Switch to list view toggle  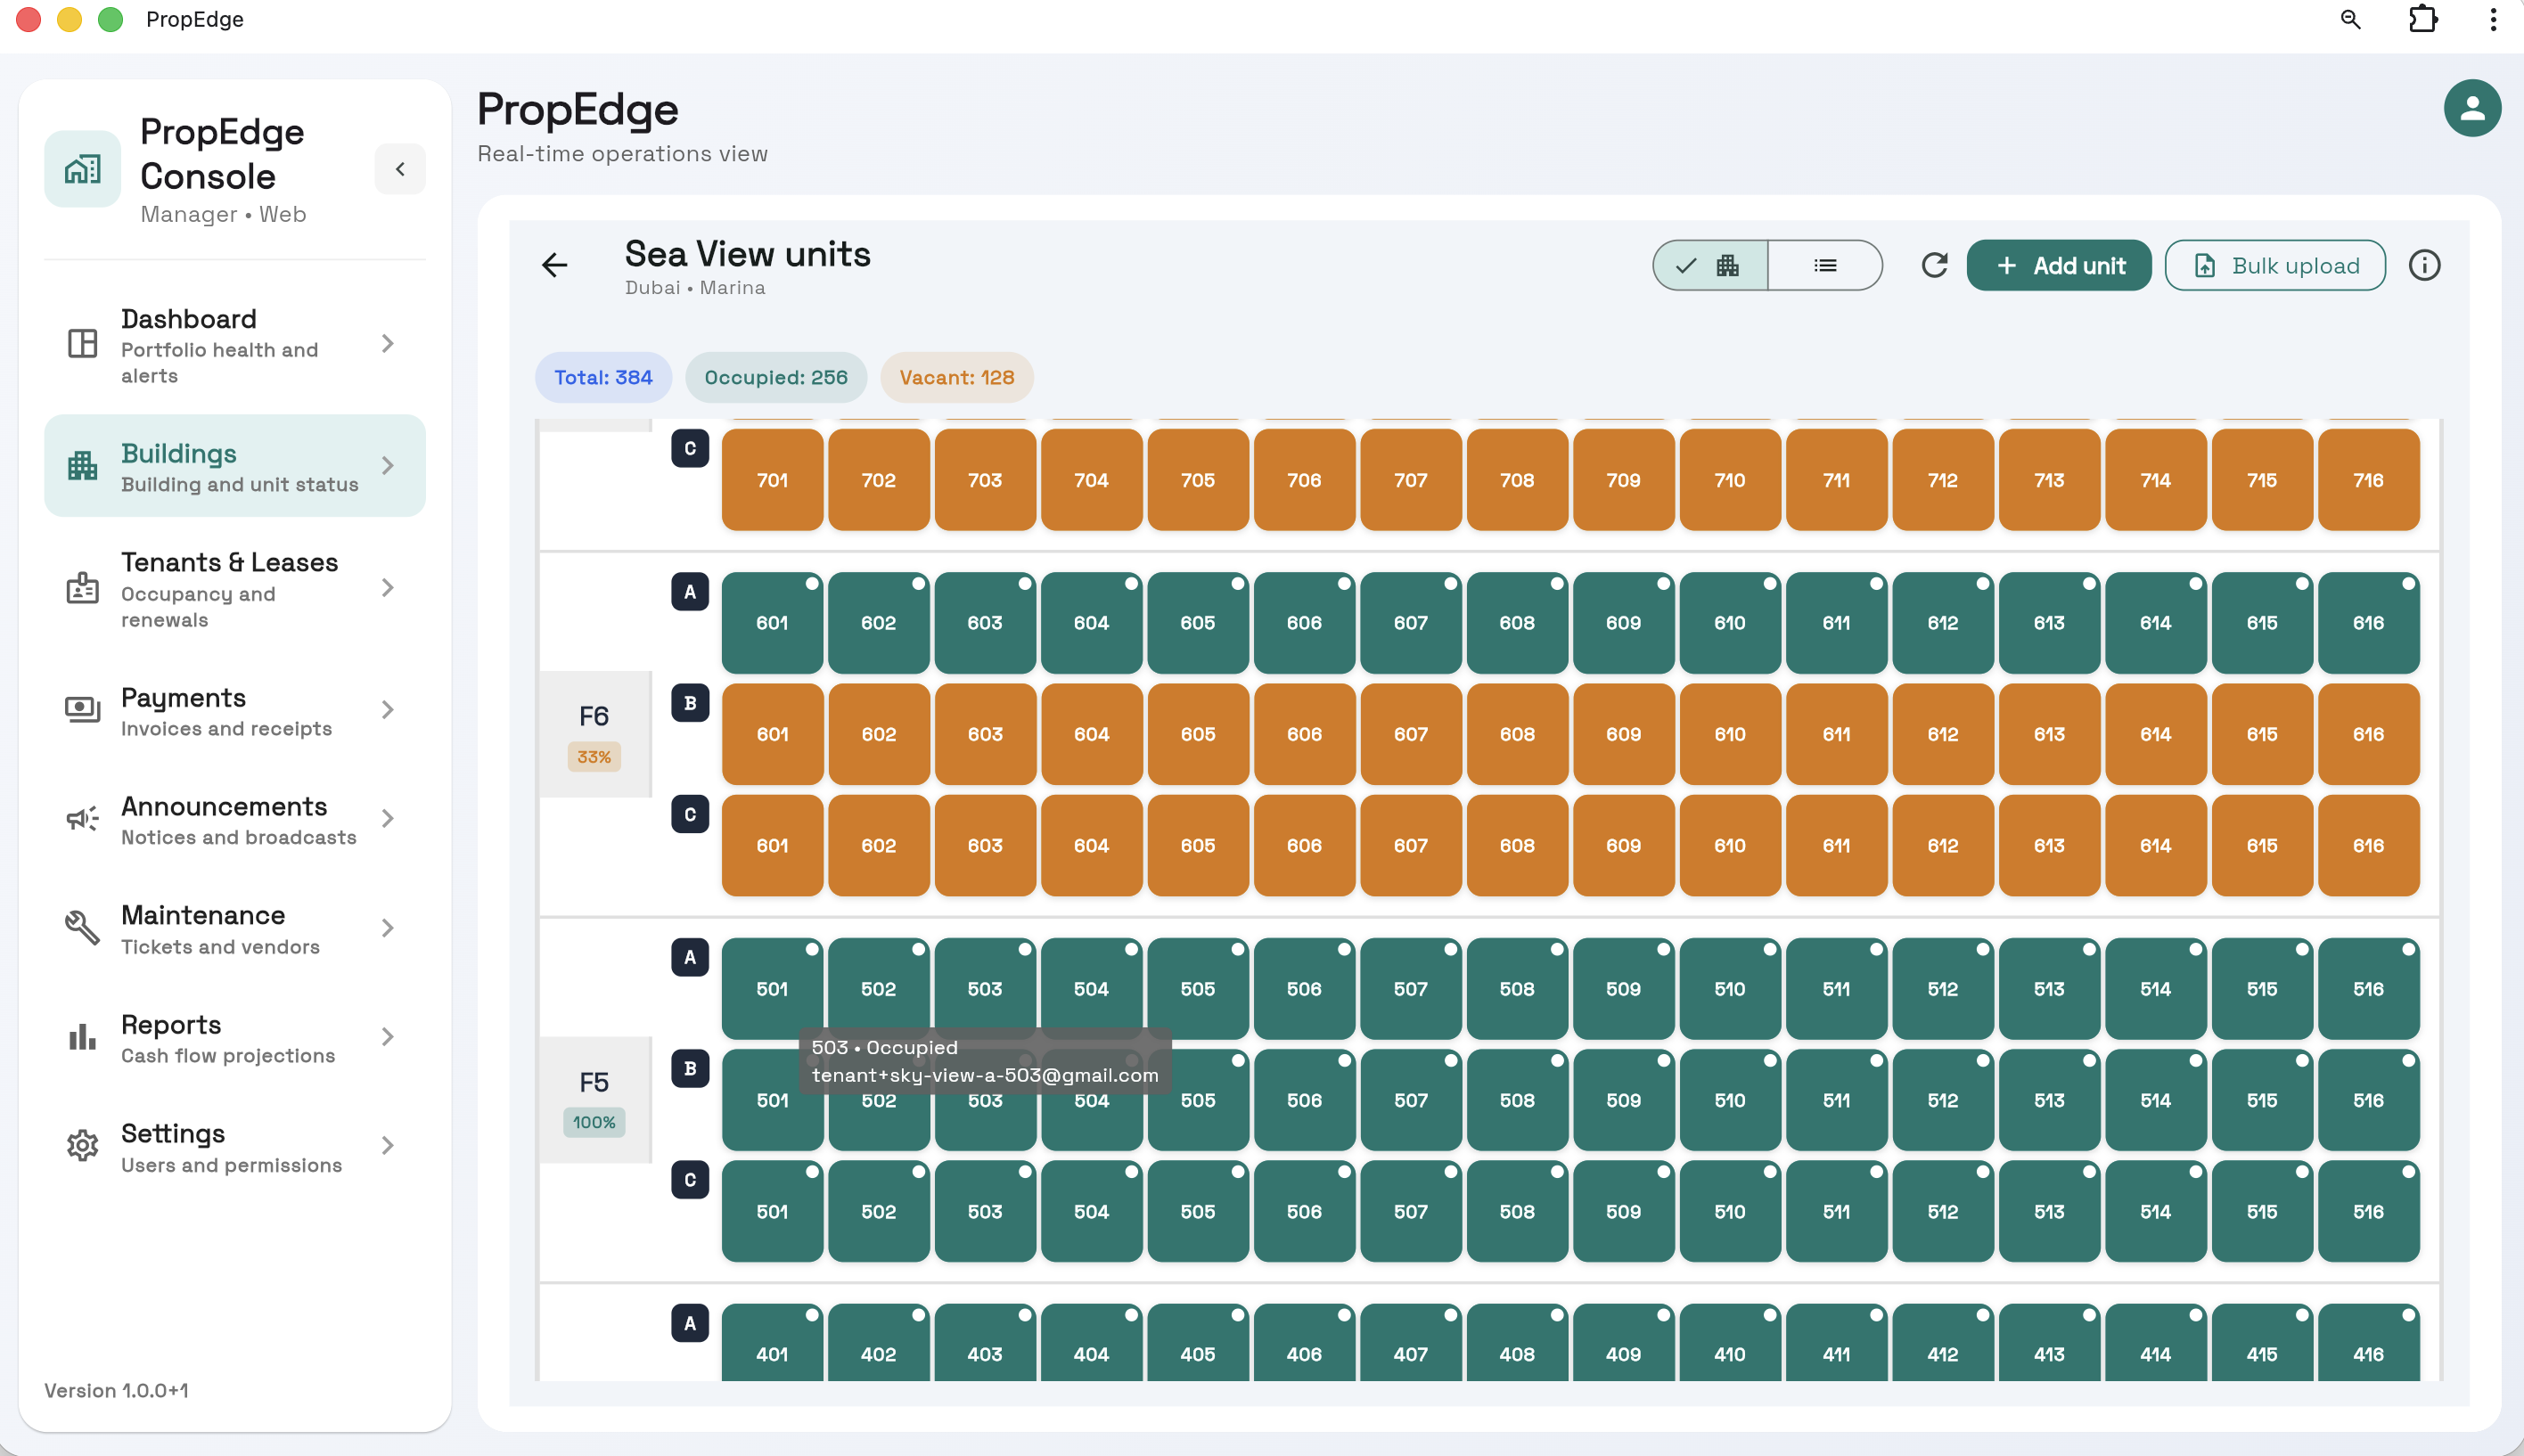coord(1824,265)
